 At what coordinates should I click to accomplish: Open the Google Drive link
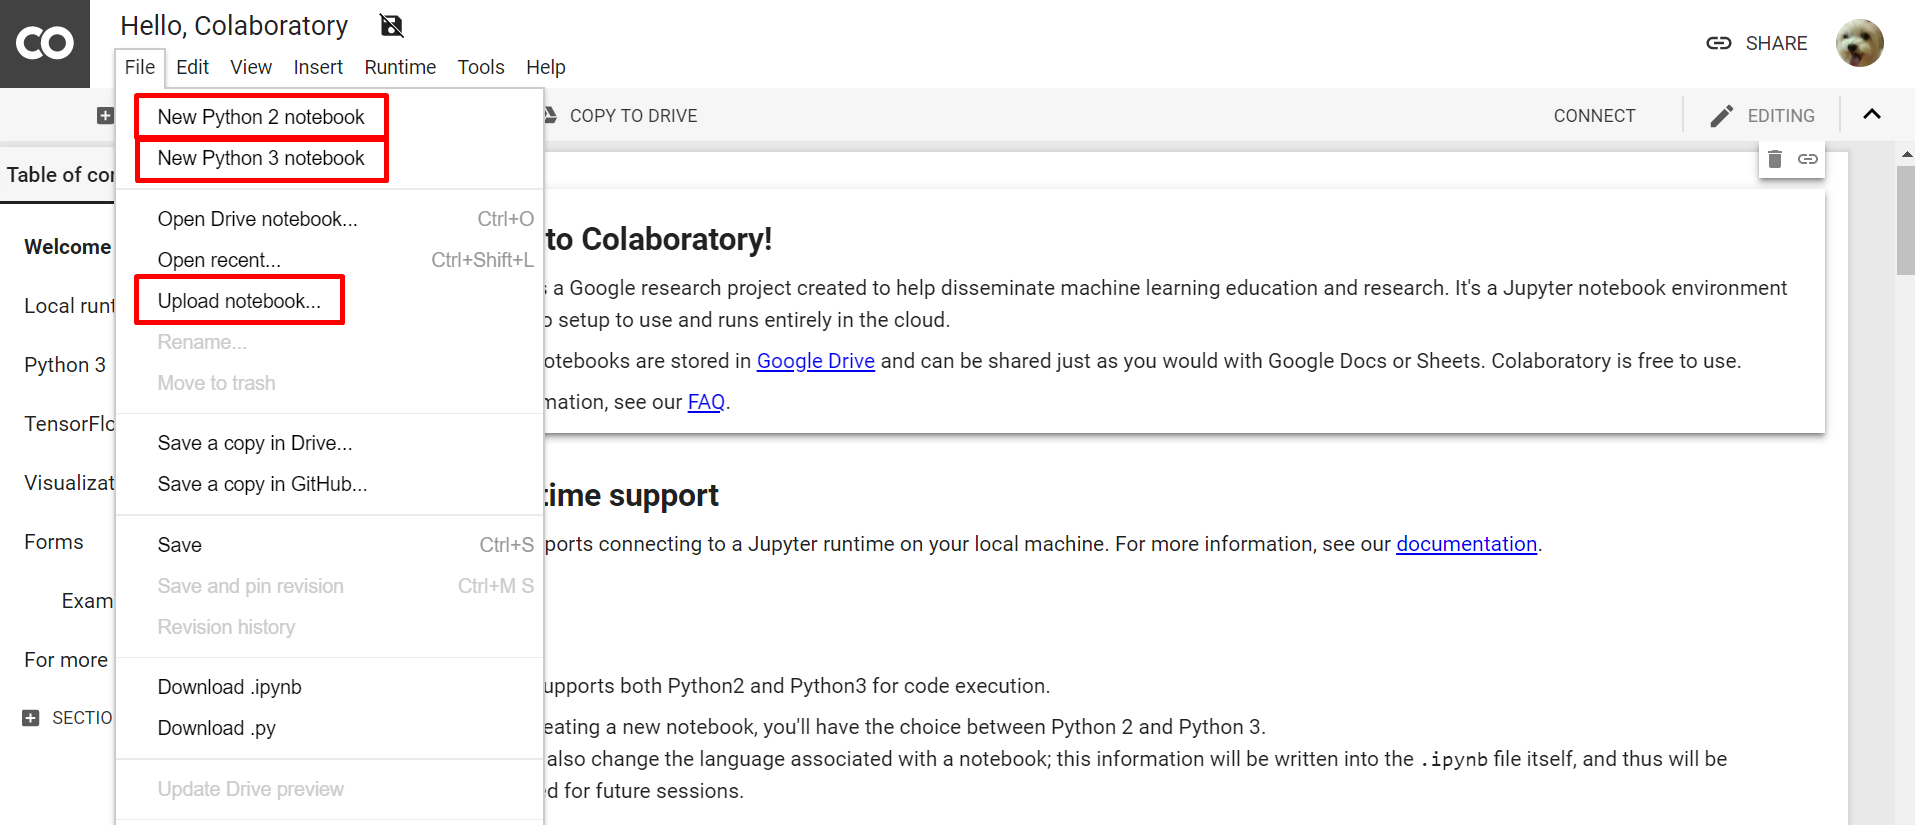(815, 361)
